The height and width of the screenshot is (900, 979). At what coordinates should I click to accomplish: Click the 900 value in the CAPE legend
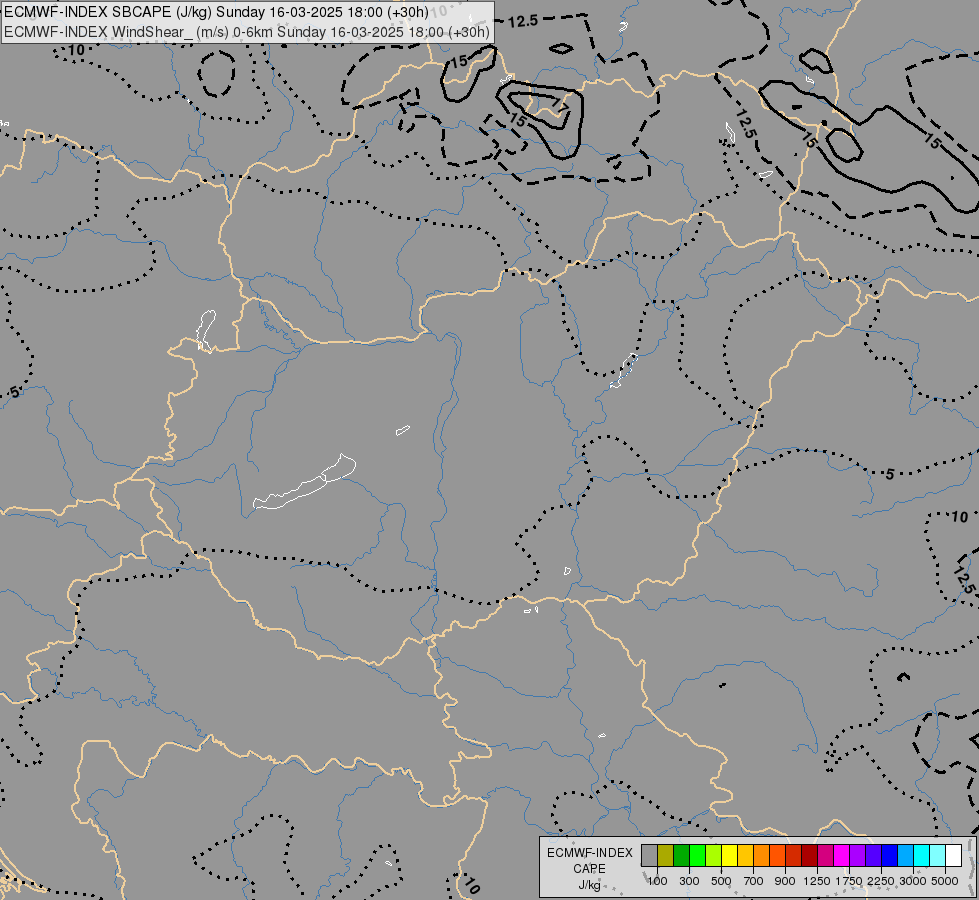coord(785,881)
